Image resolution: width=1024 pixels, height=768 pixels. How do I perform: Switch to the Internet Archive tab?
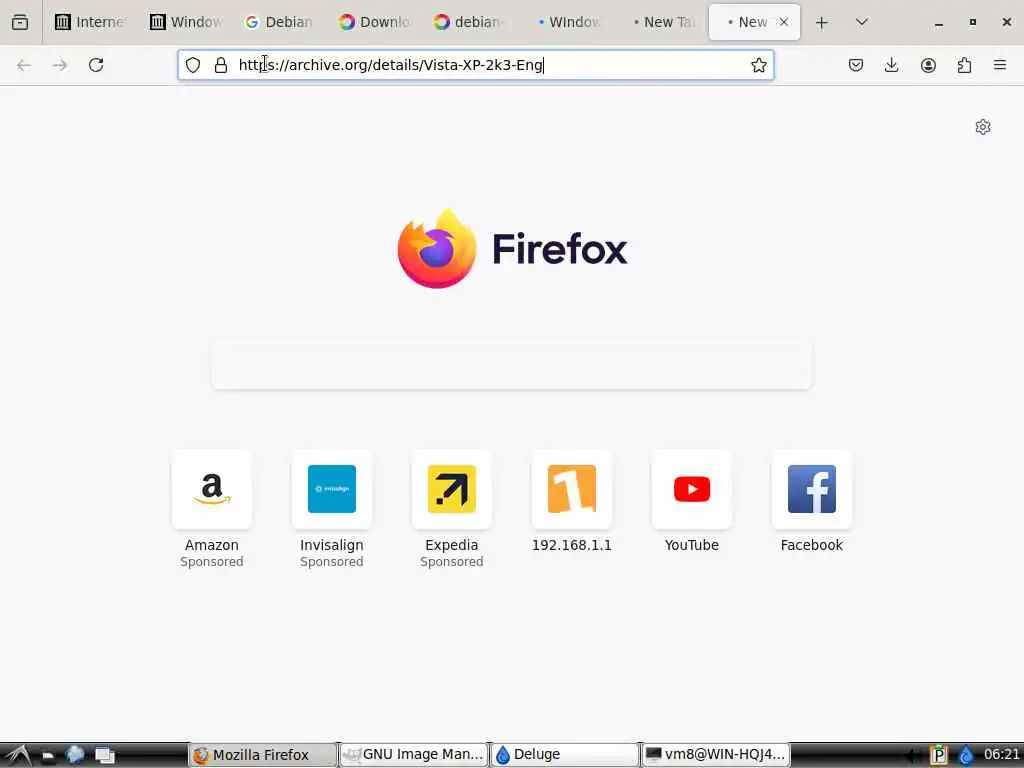(x=90, y=22)
